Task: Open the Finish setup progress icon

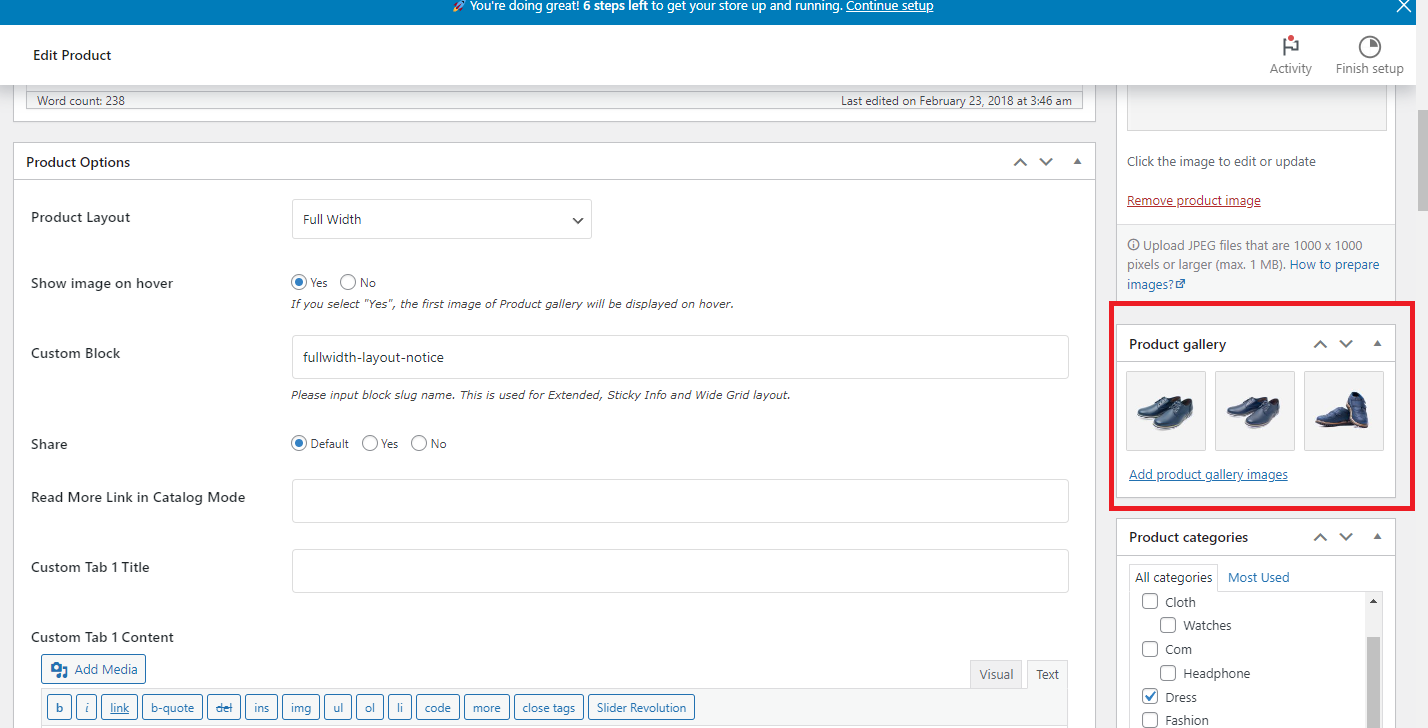Action: click(1369, 46)
